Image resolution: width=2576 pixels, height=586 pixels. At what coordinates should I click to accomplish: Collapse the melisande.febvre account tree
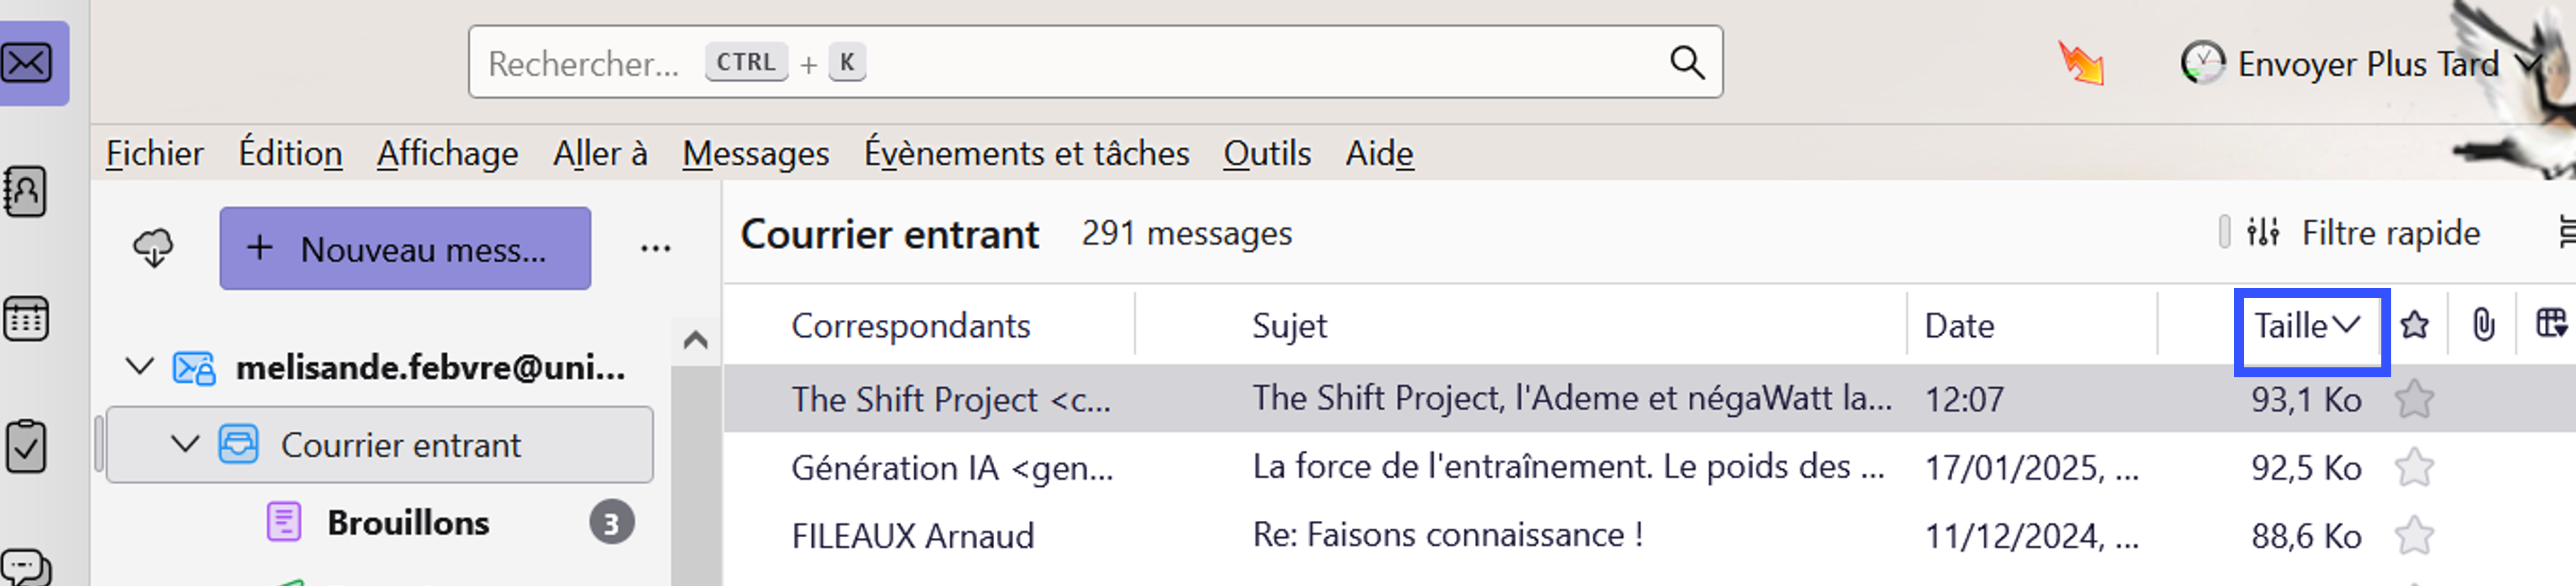[x=140, y=367]
